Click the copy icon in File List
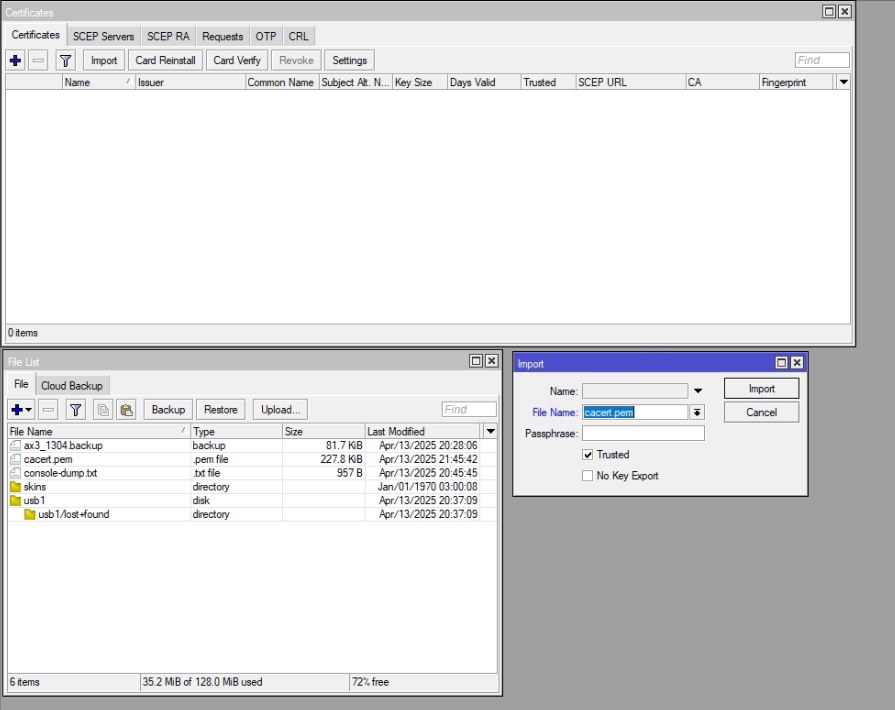This screenshot has height=710, width=895. point(103,409)
